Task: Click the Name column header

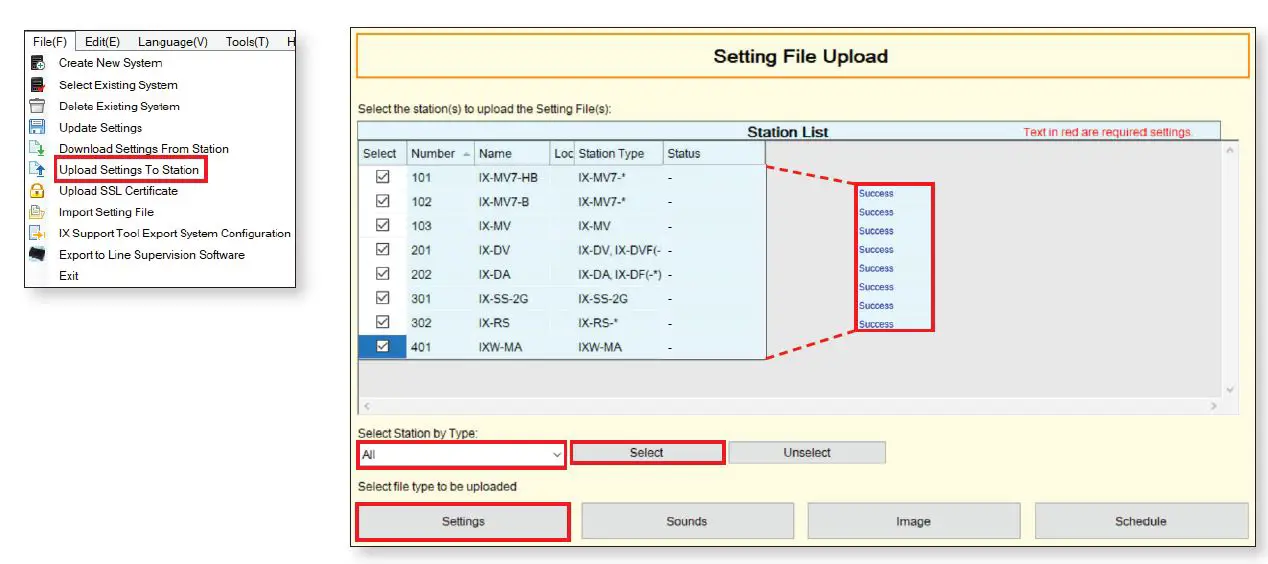Action: click(512, 153)
